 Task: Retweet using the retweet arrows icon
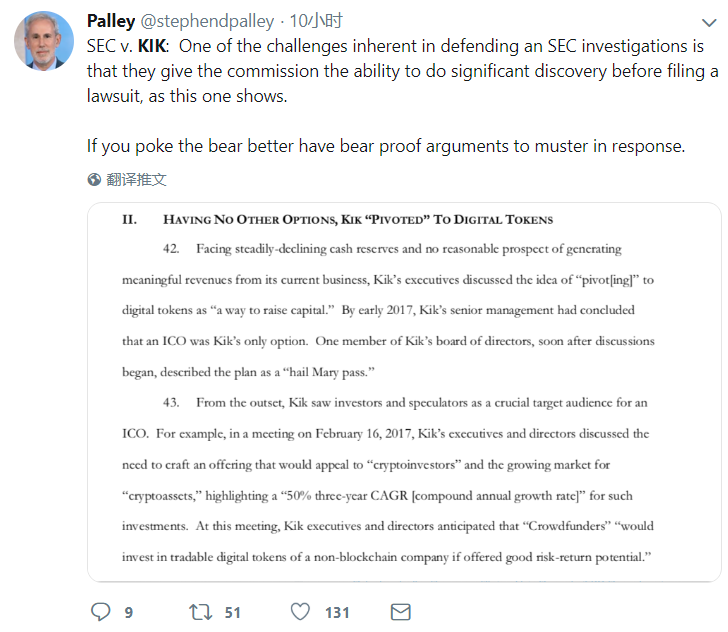(200, 611)
